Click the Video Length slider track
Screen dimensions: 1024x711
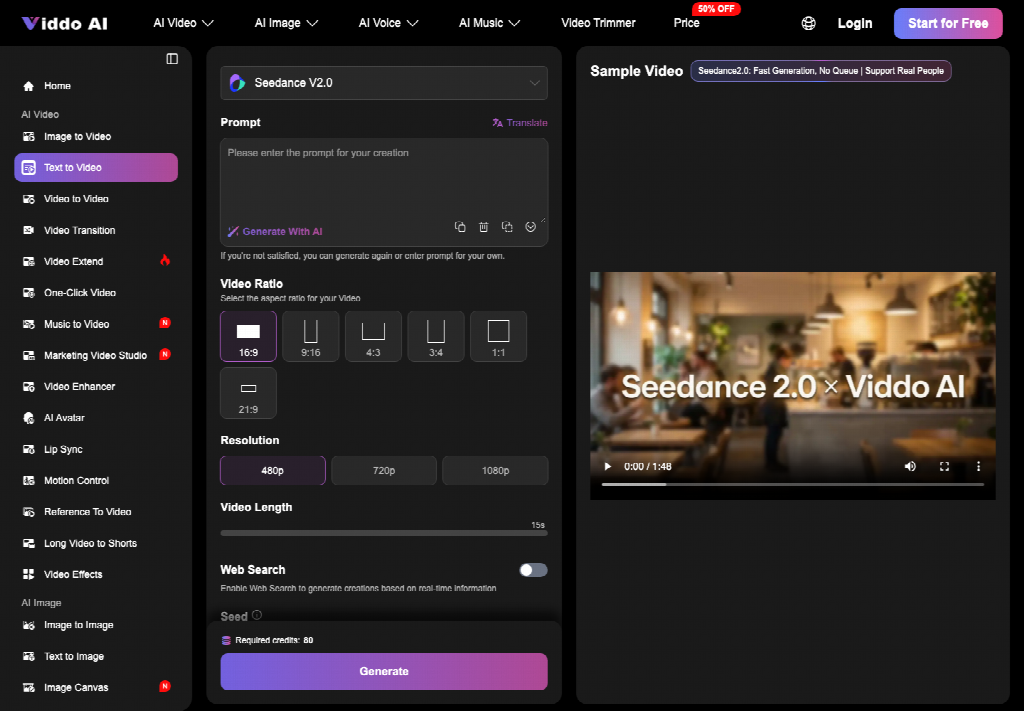[384, 533]
